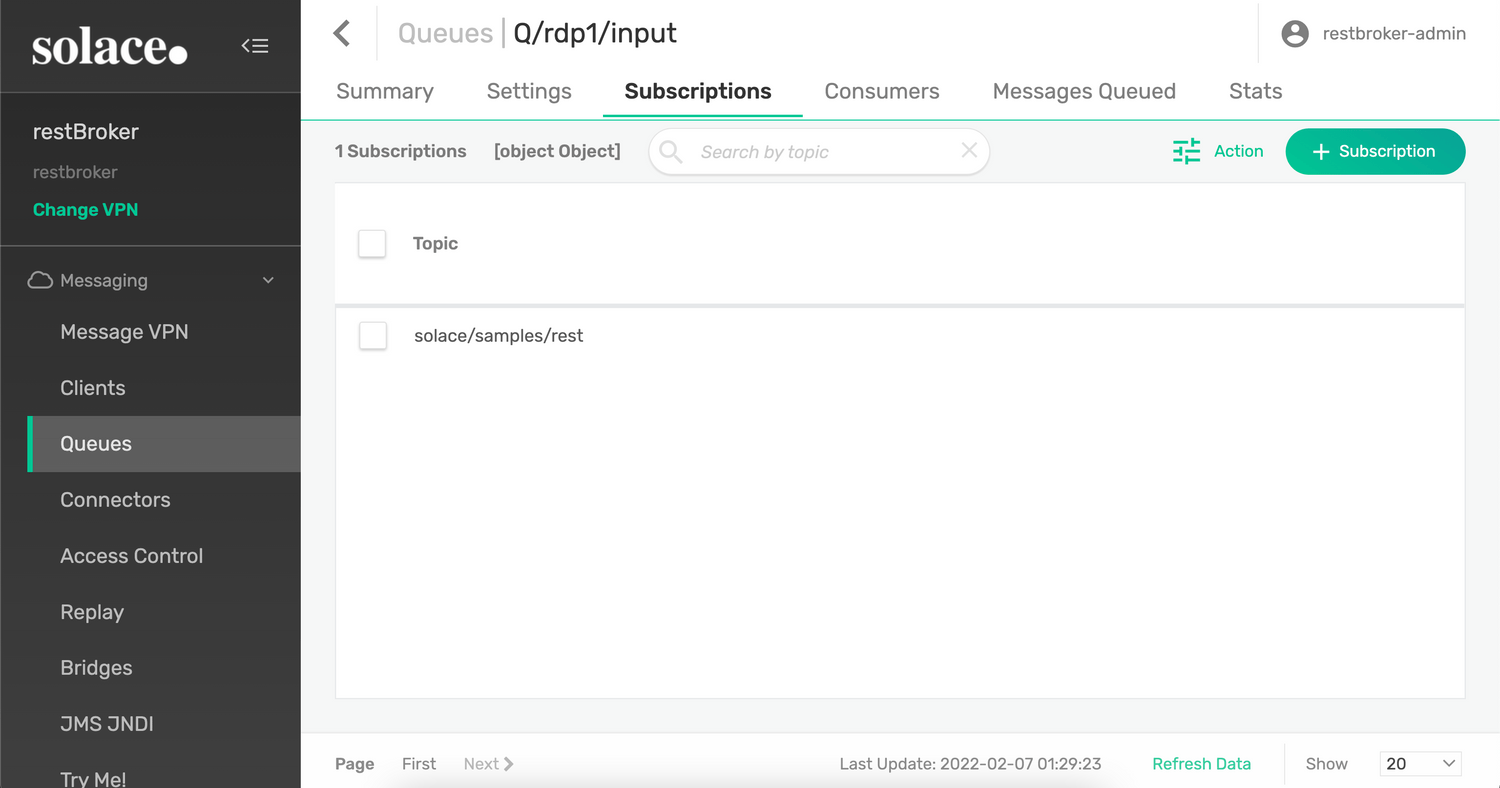
Task: Switch to the Consumers tab
Action: (x=881, y=91)
